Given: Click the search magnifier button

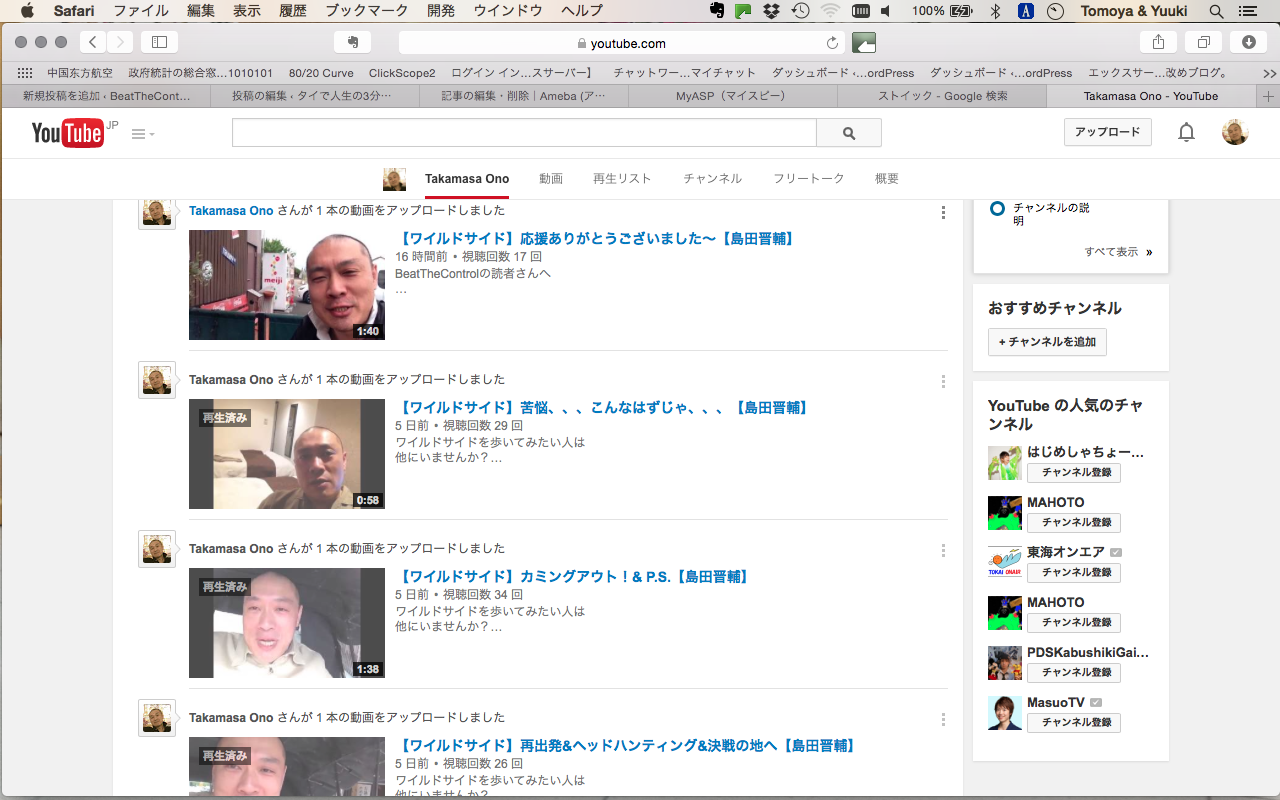Looking at the screenshot, I should coord(849,133).
